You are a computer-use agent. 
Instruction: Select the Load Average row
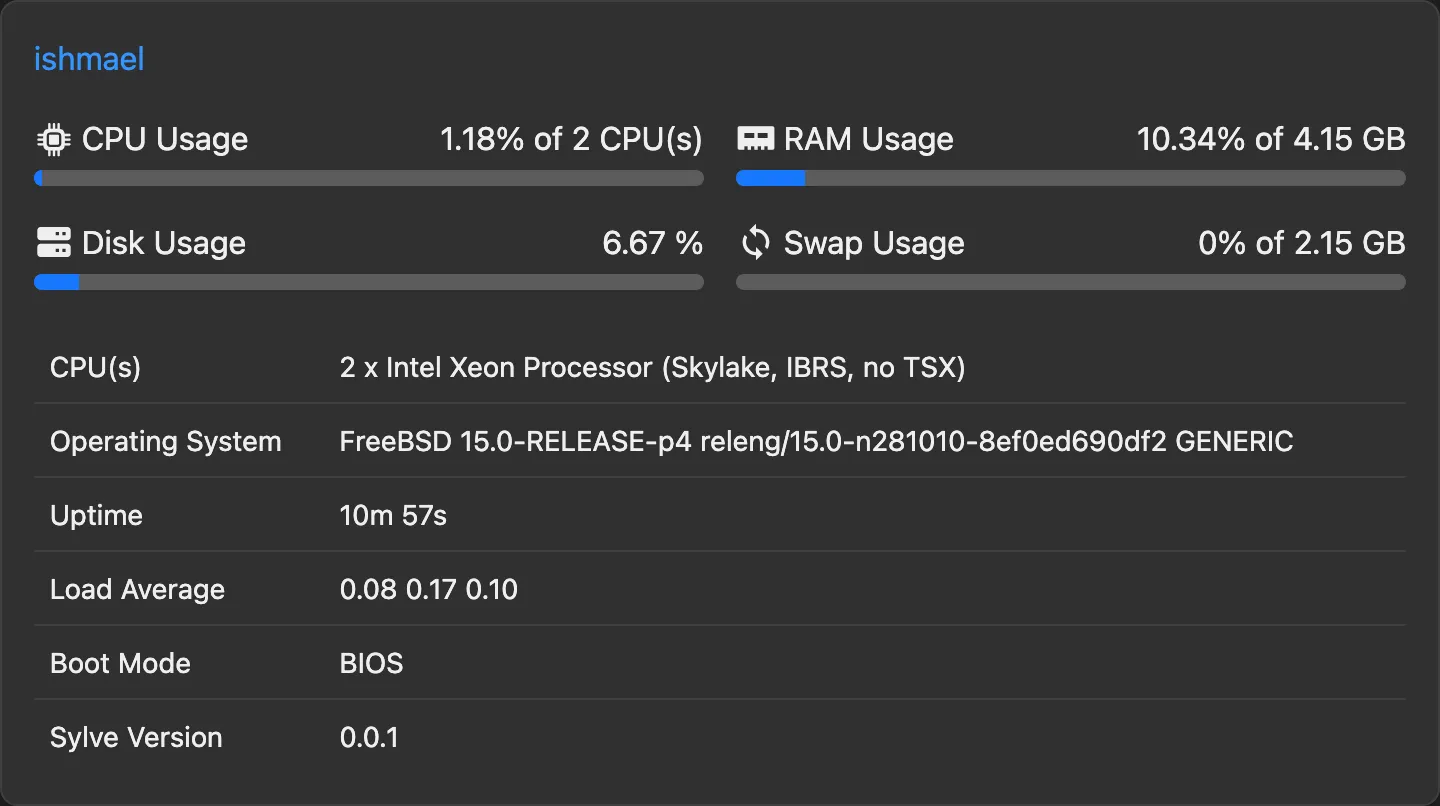tap(429, 589)
